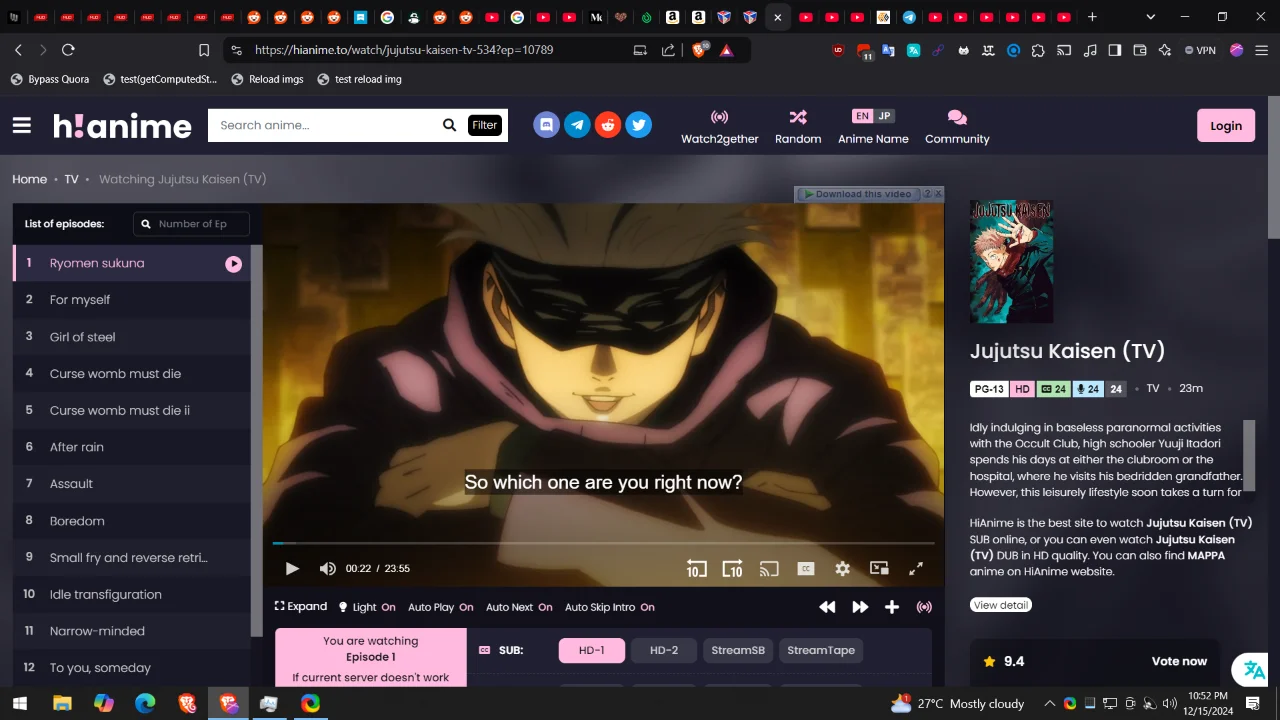The width and height of the screenshot is (1280, 720).
Task: Open the Reddit social link
Action: (x=608, y=125)
